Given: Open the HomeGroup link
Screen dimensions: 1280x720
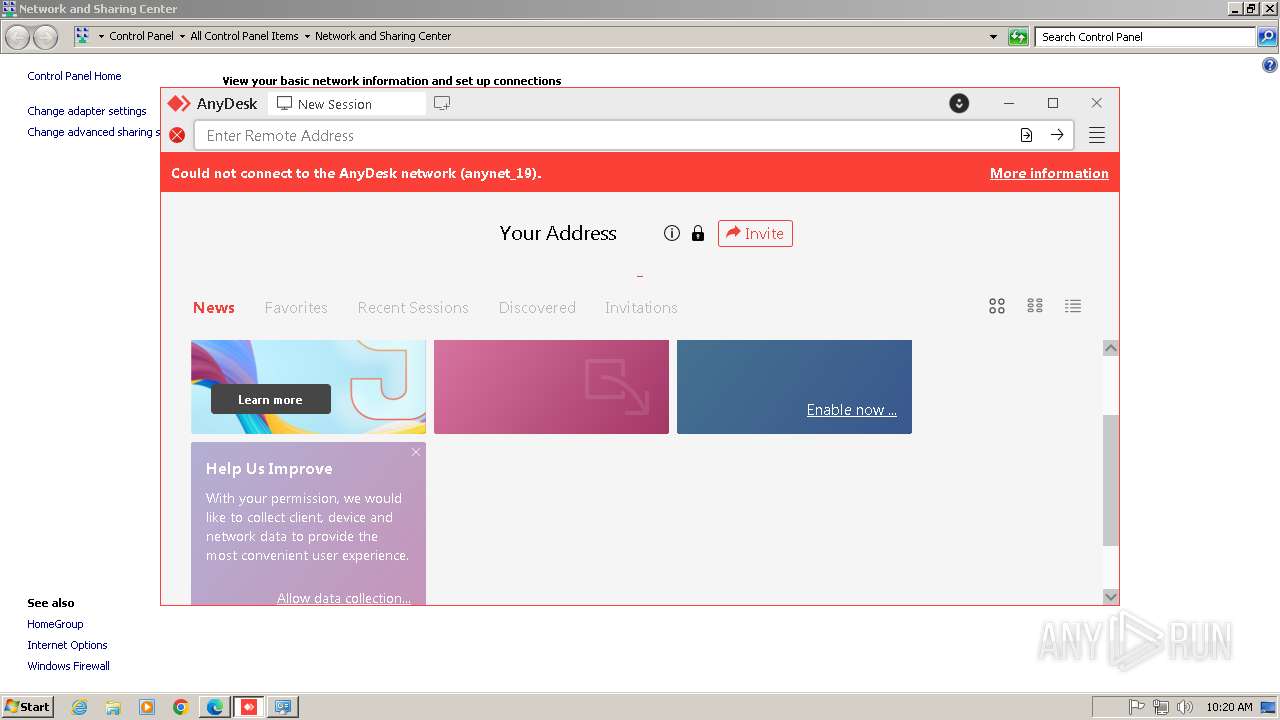Looking at the screenshot, I should point(55,624).
